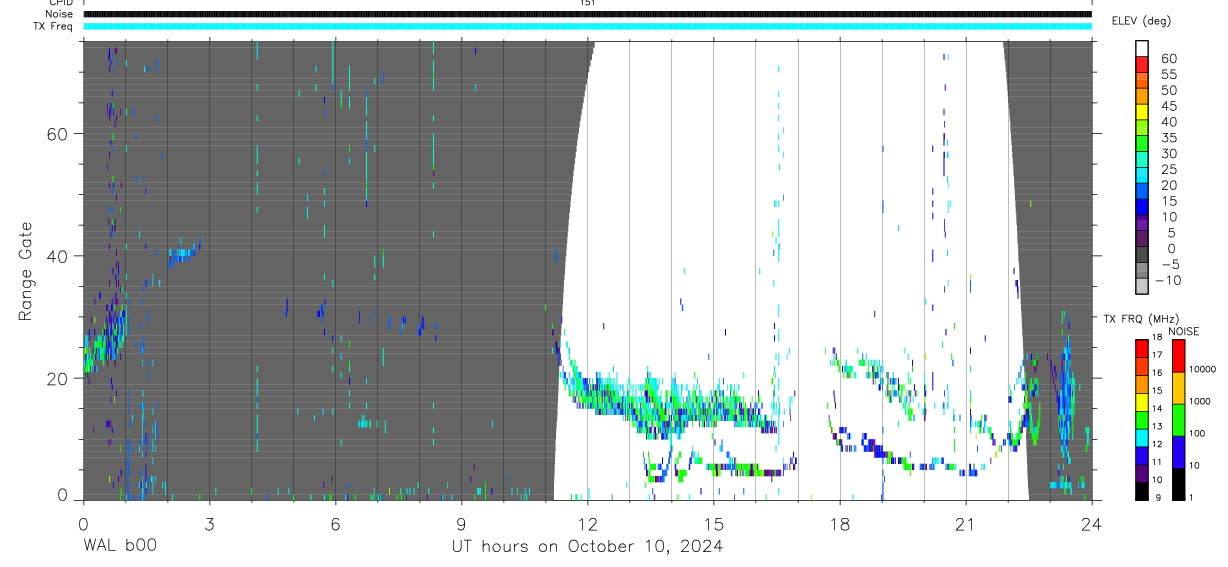1228x567 pixels.
Task: Select the orange 1000-10000 NOISE swatch
Action: coord(1178,387)
